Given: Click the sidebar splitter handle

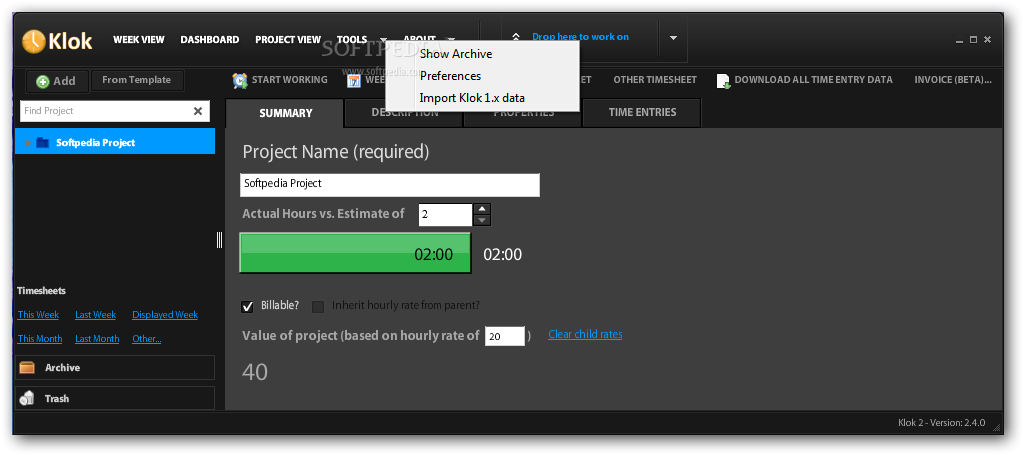Looking at the screenshot, I should click(x=219, y=240).
